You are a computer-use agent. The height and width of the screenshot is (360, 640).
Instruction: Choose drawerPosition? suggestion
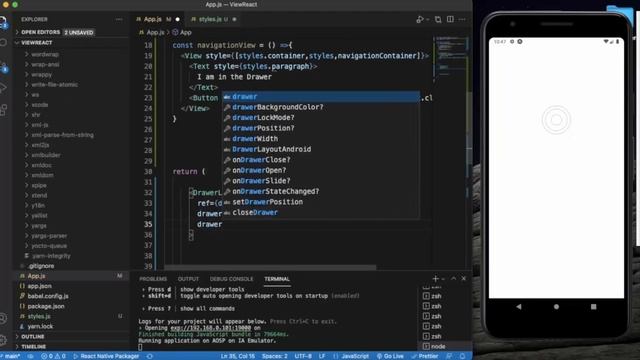321,128
